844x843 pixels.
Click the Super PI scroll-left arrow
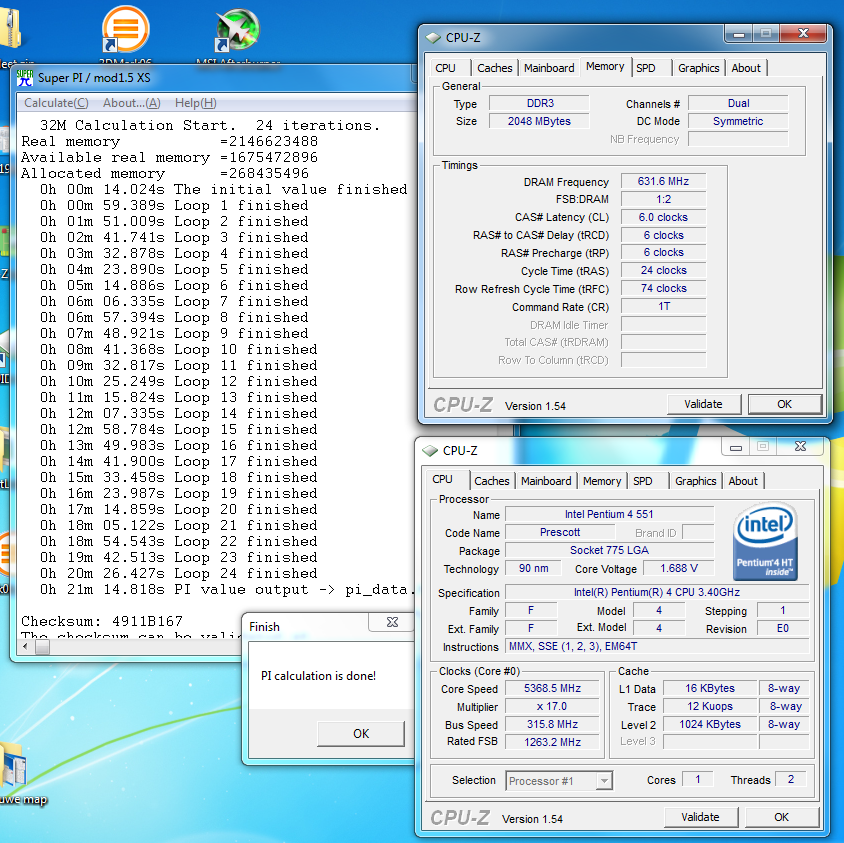click(25, 647)
